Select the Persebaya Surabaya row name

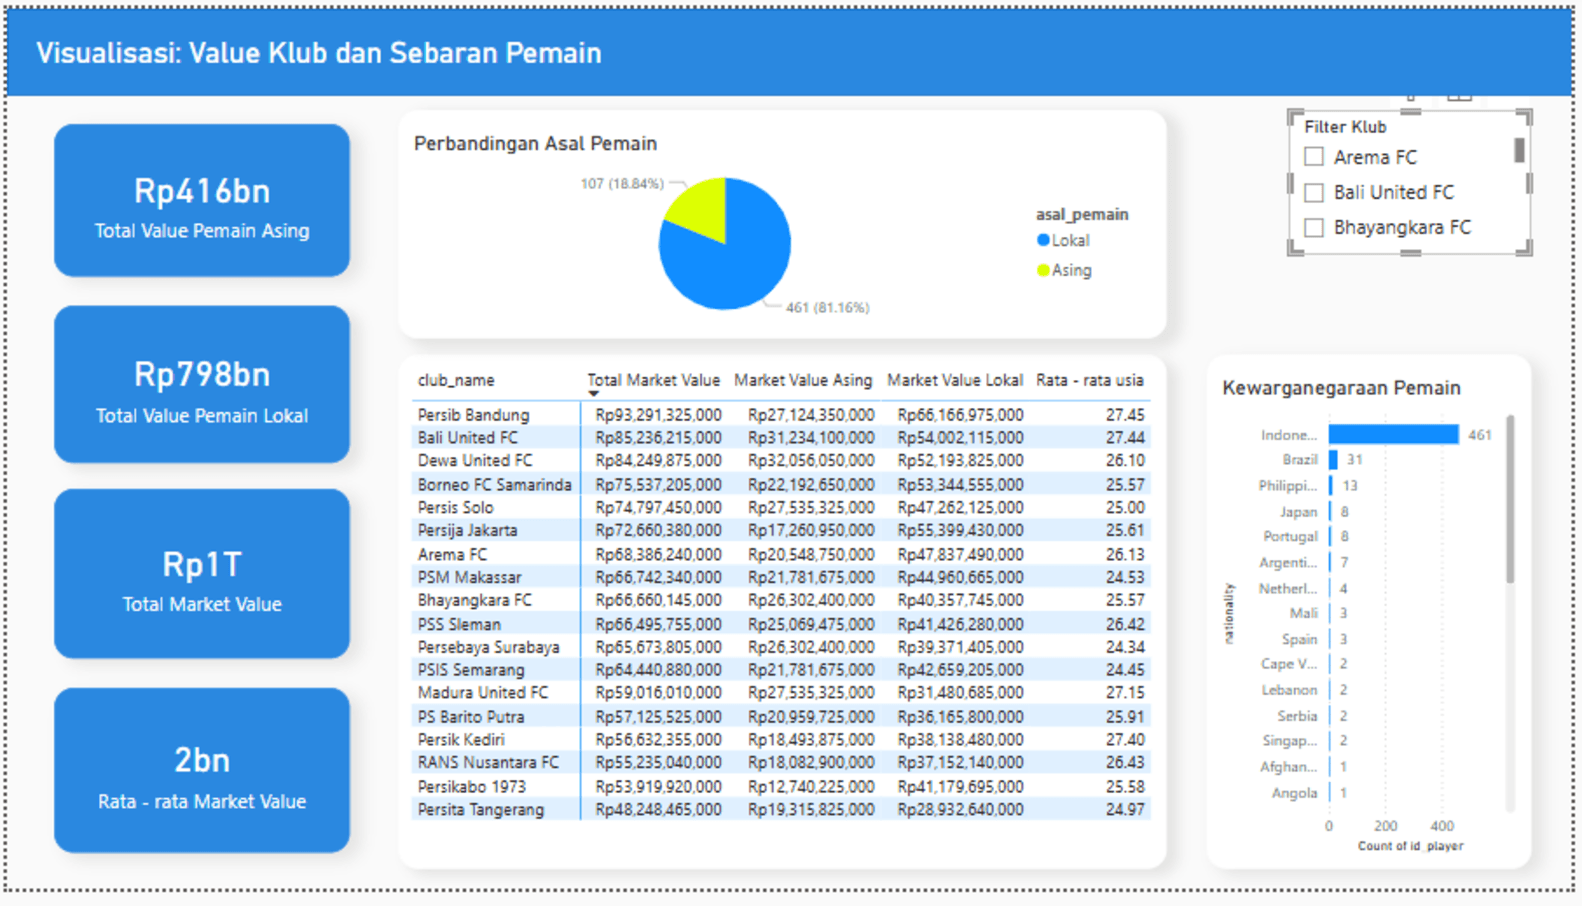(488, 647)
